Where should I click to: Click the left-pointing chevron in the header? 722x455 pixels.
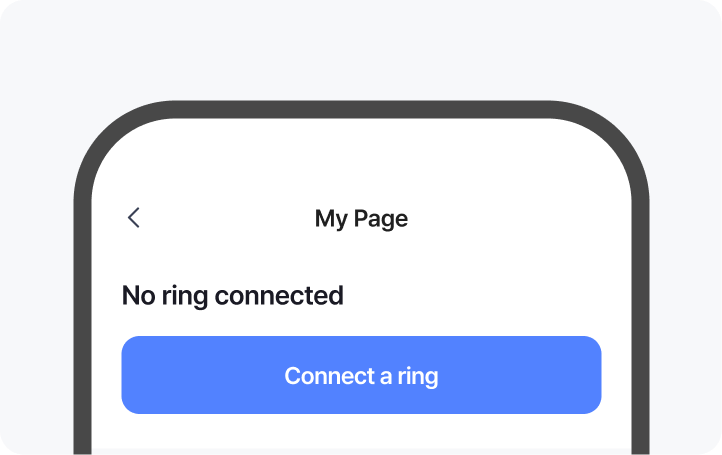(134, 218)
